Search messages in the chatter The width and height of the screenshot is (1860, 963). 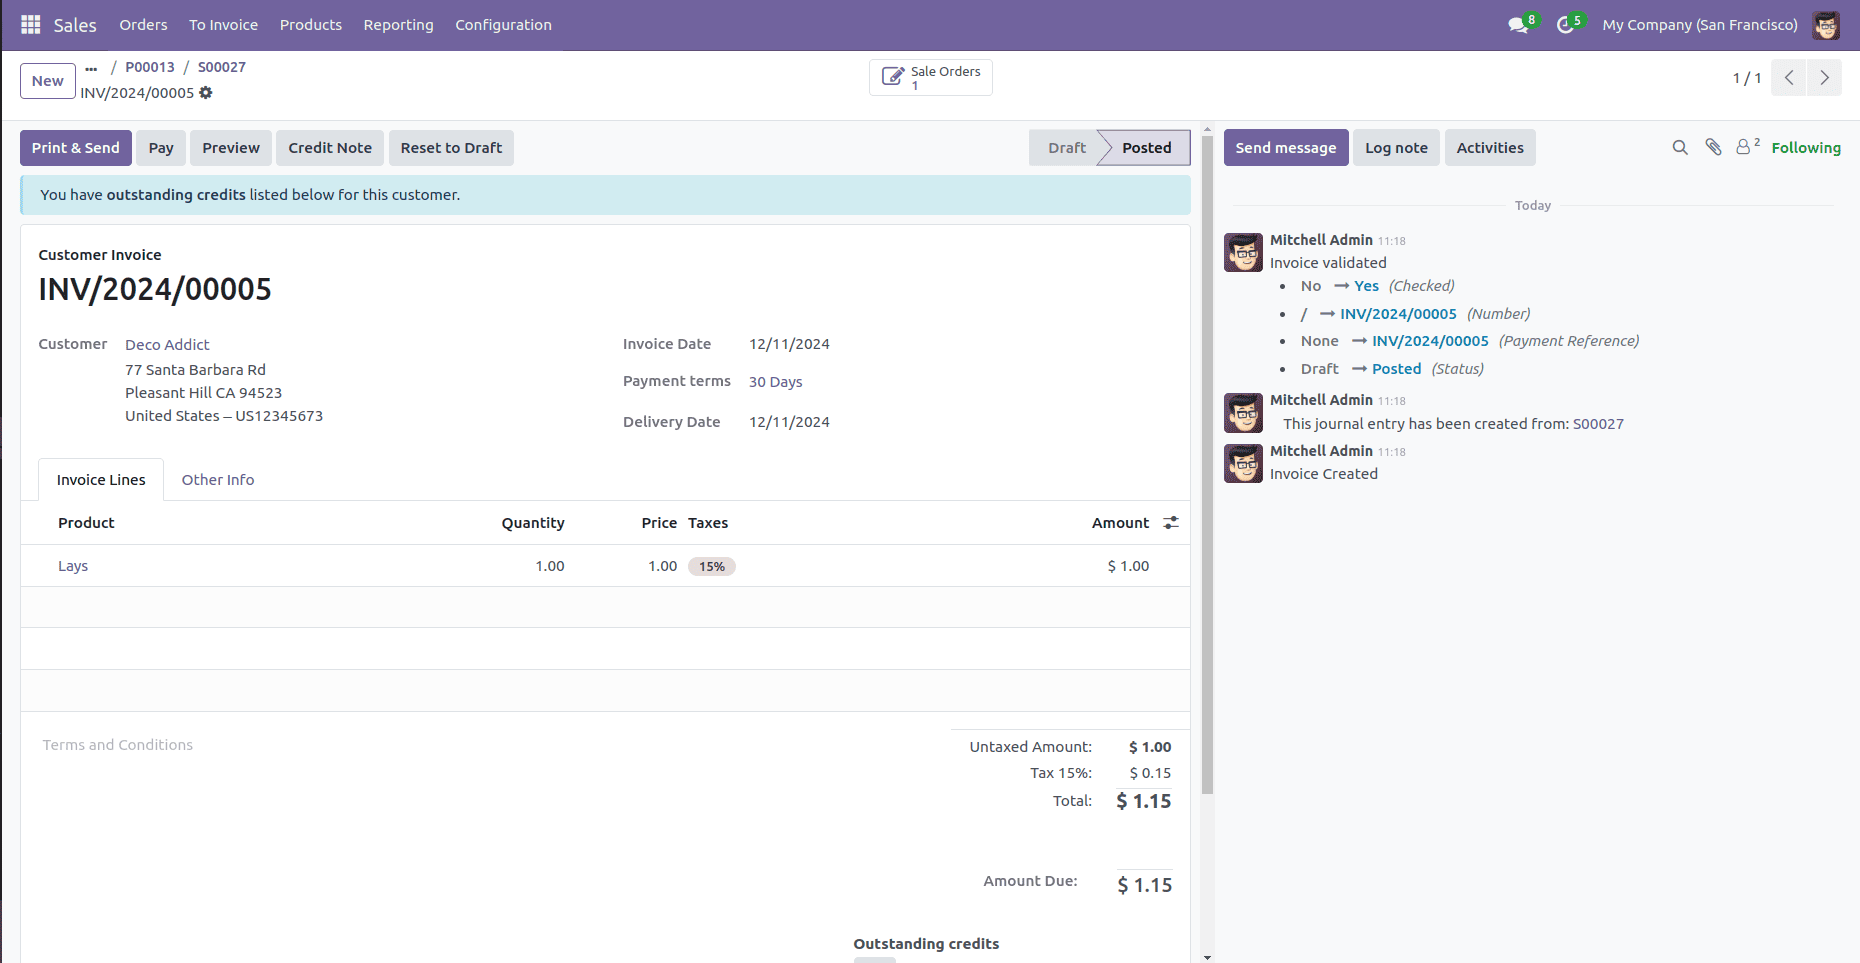pos(1679,147)
